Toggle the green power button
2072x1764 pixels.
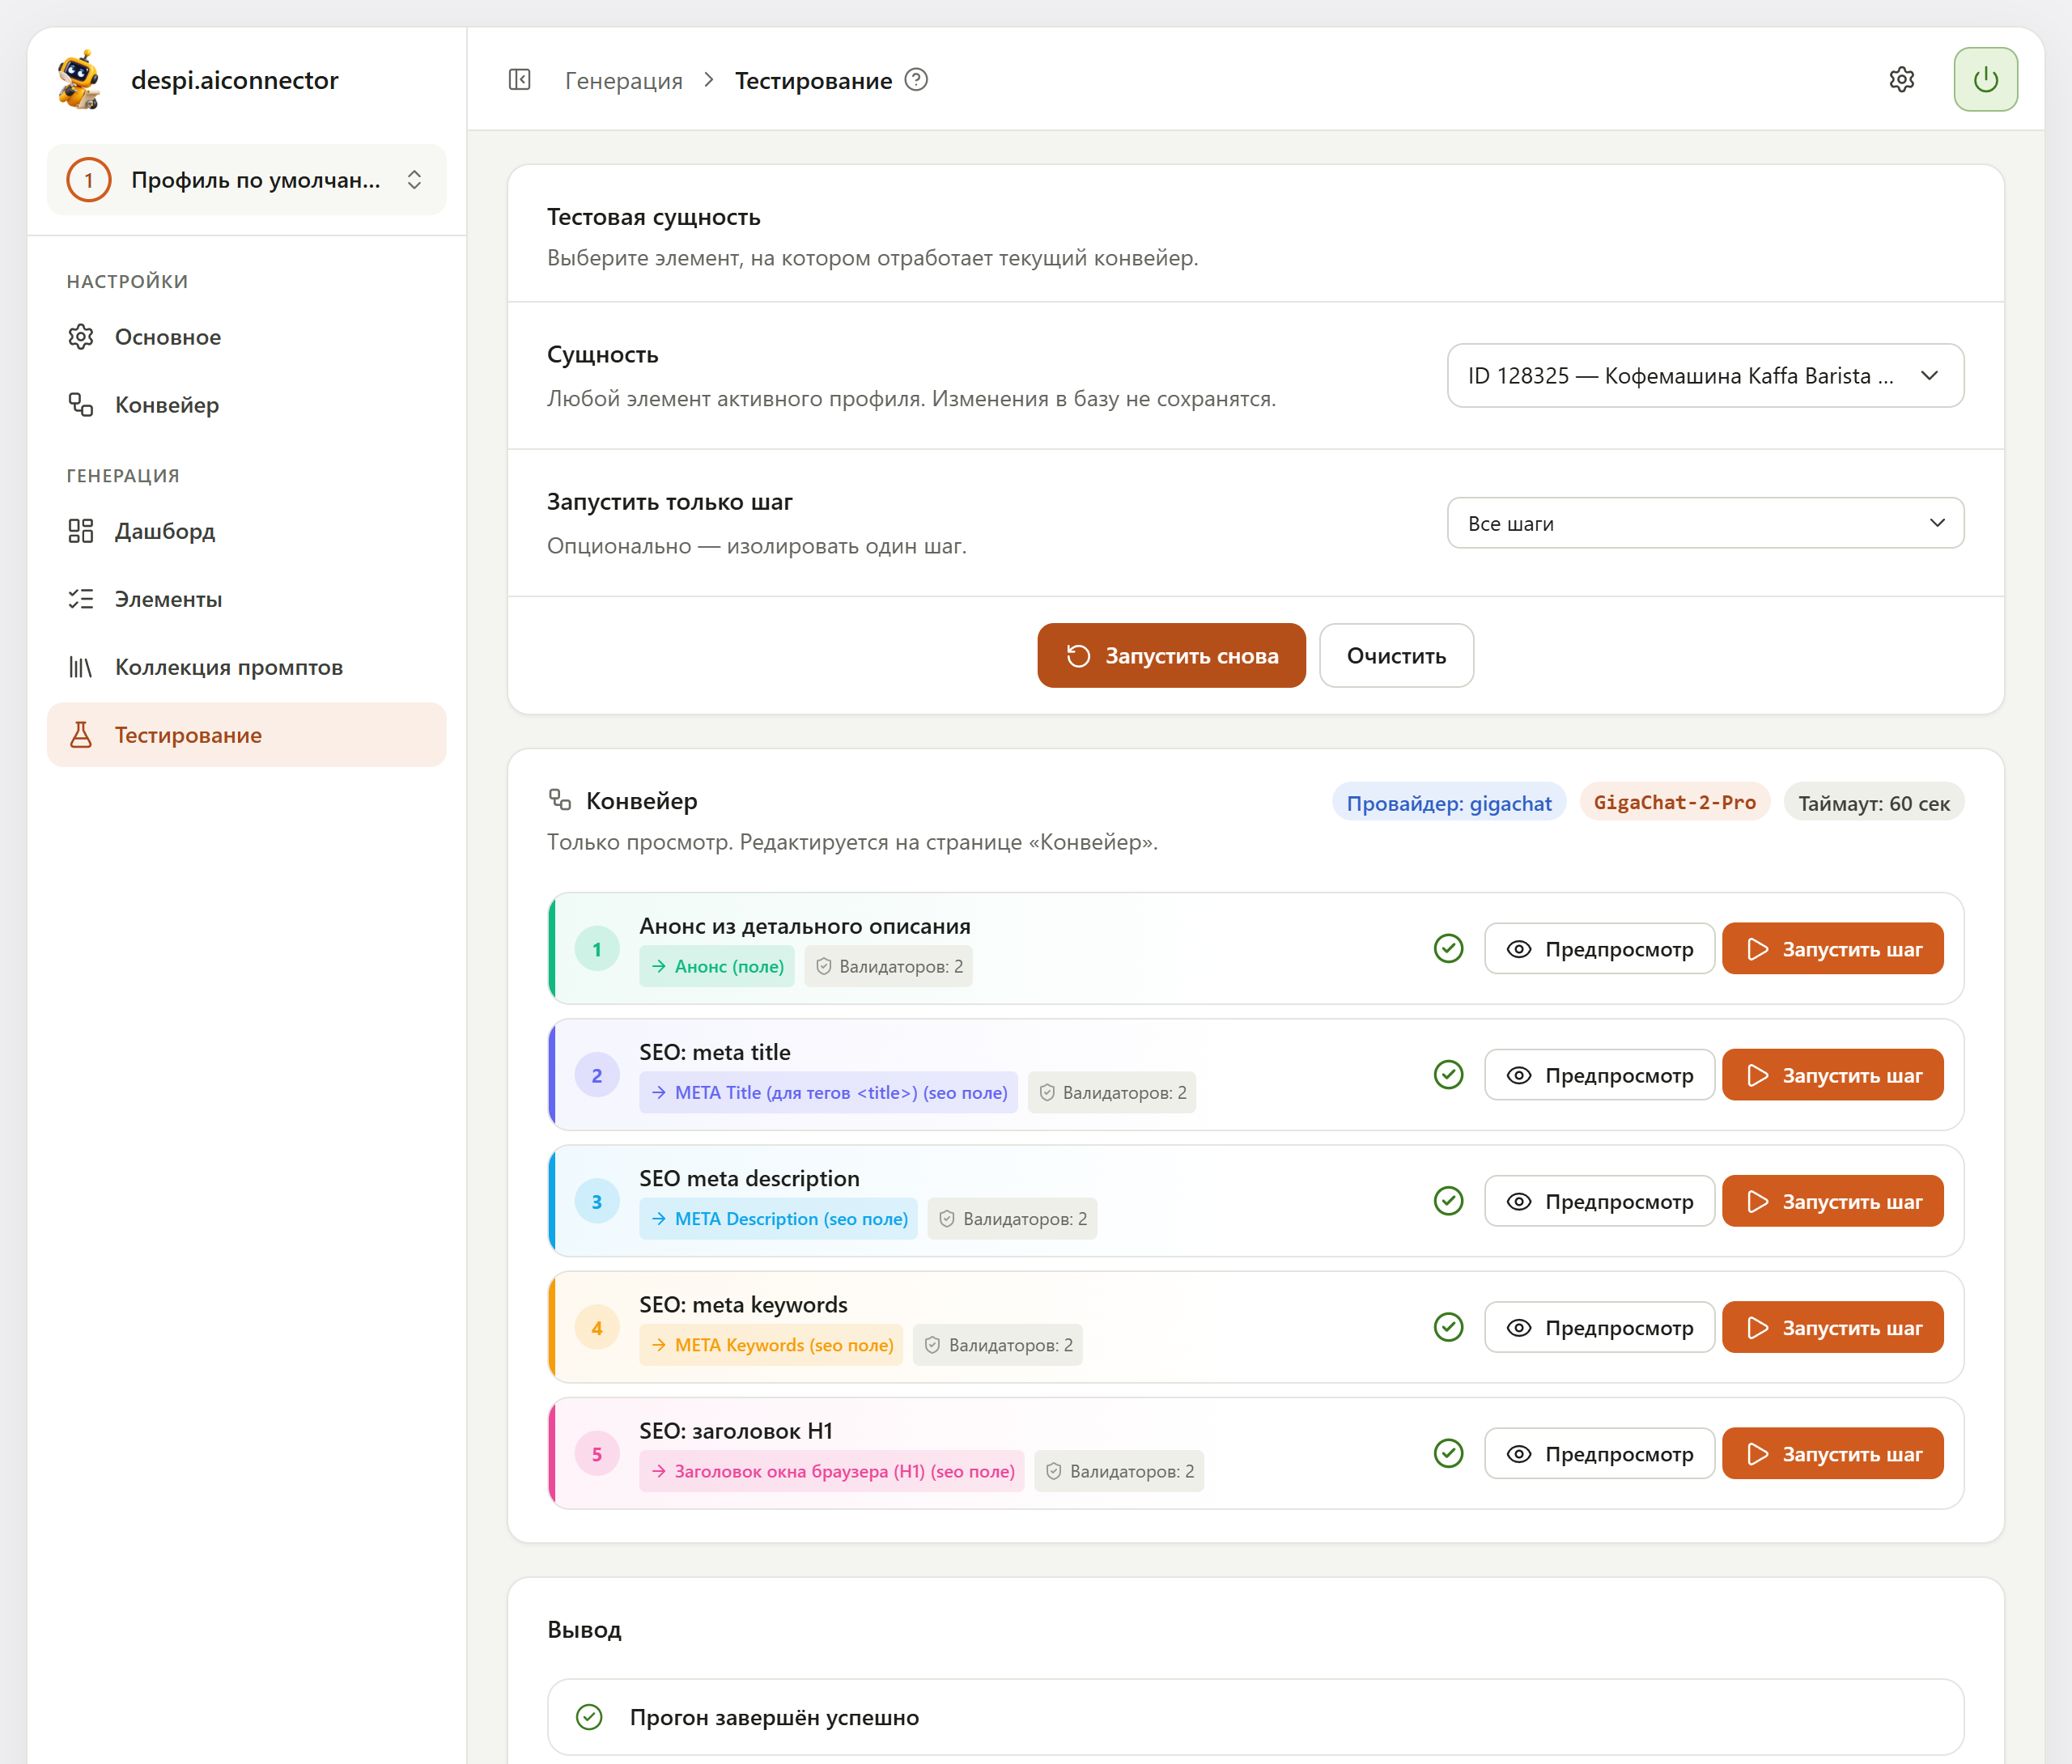[x=1985, y=80]
